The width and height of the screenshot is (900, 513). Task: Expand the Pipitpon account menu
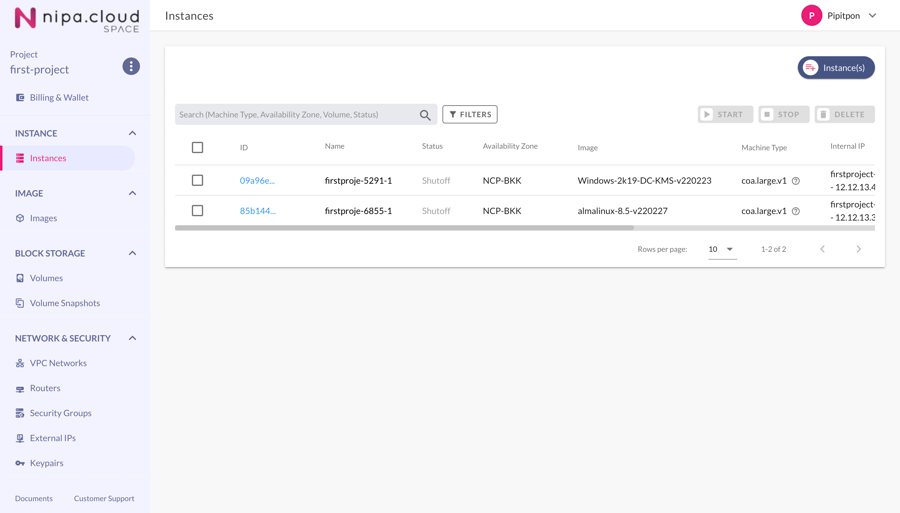(872, 16)
